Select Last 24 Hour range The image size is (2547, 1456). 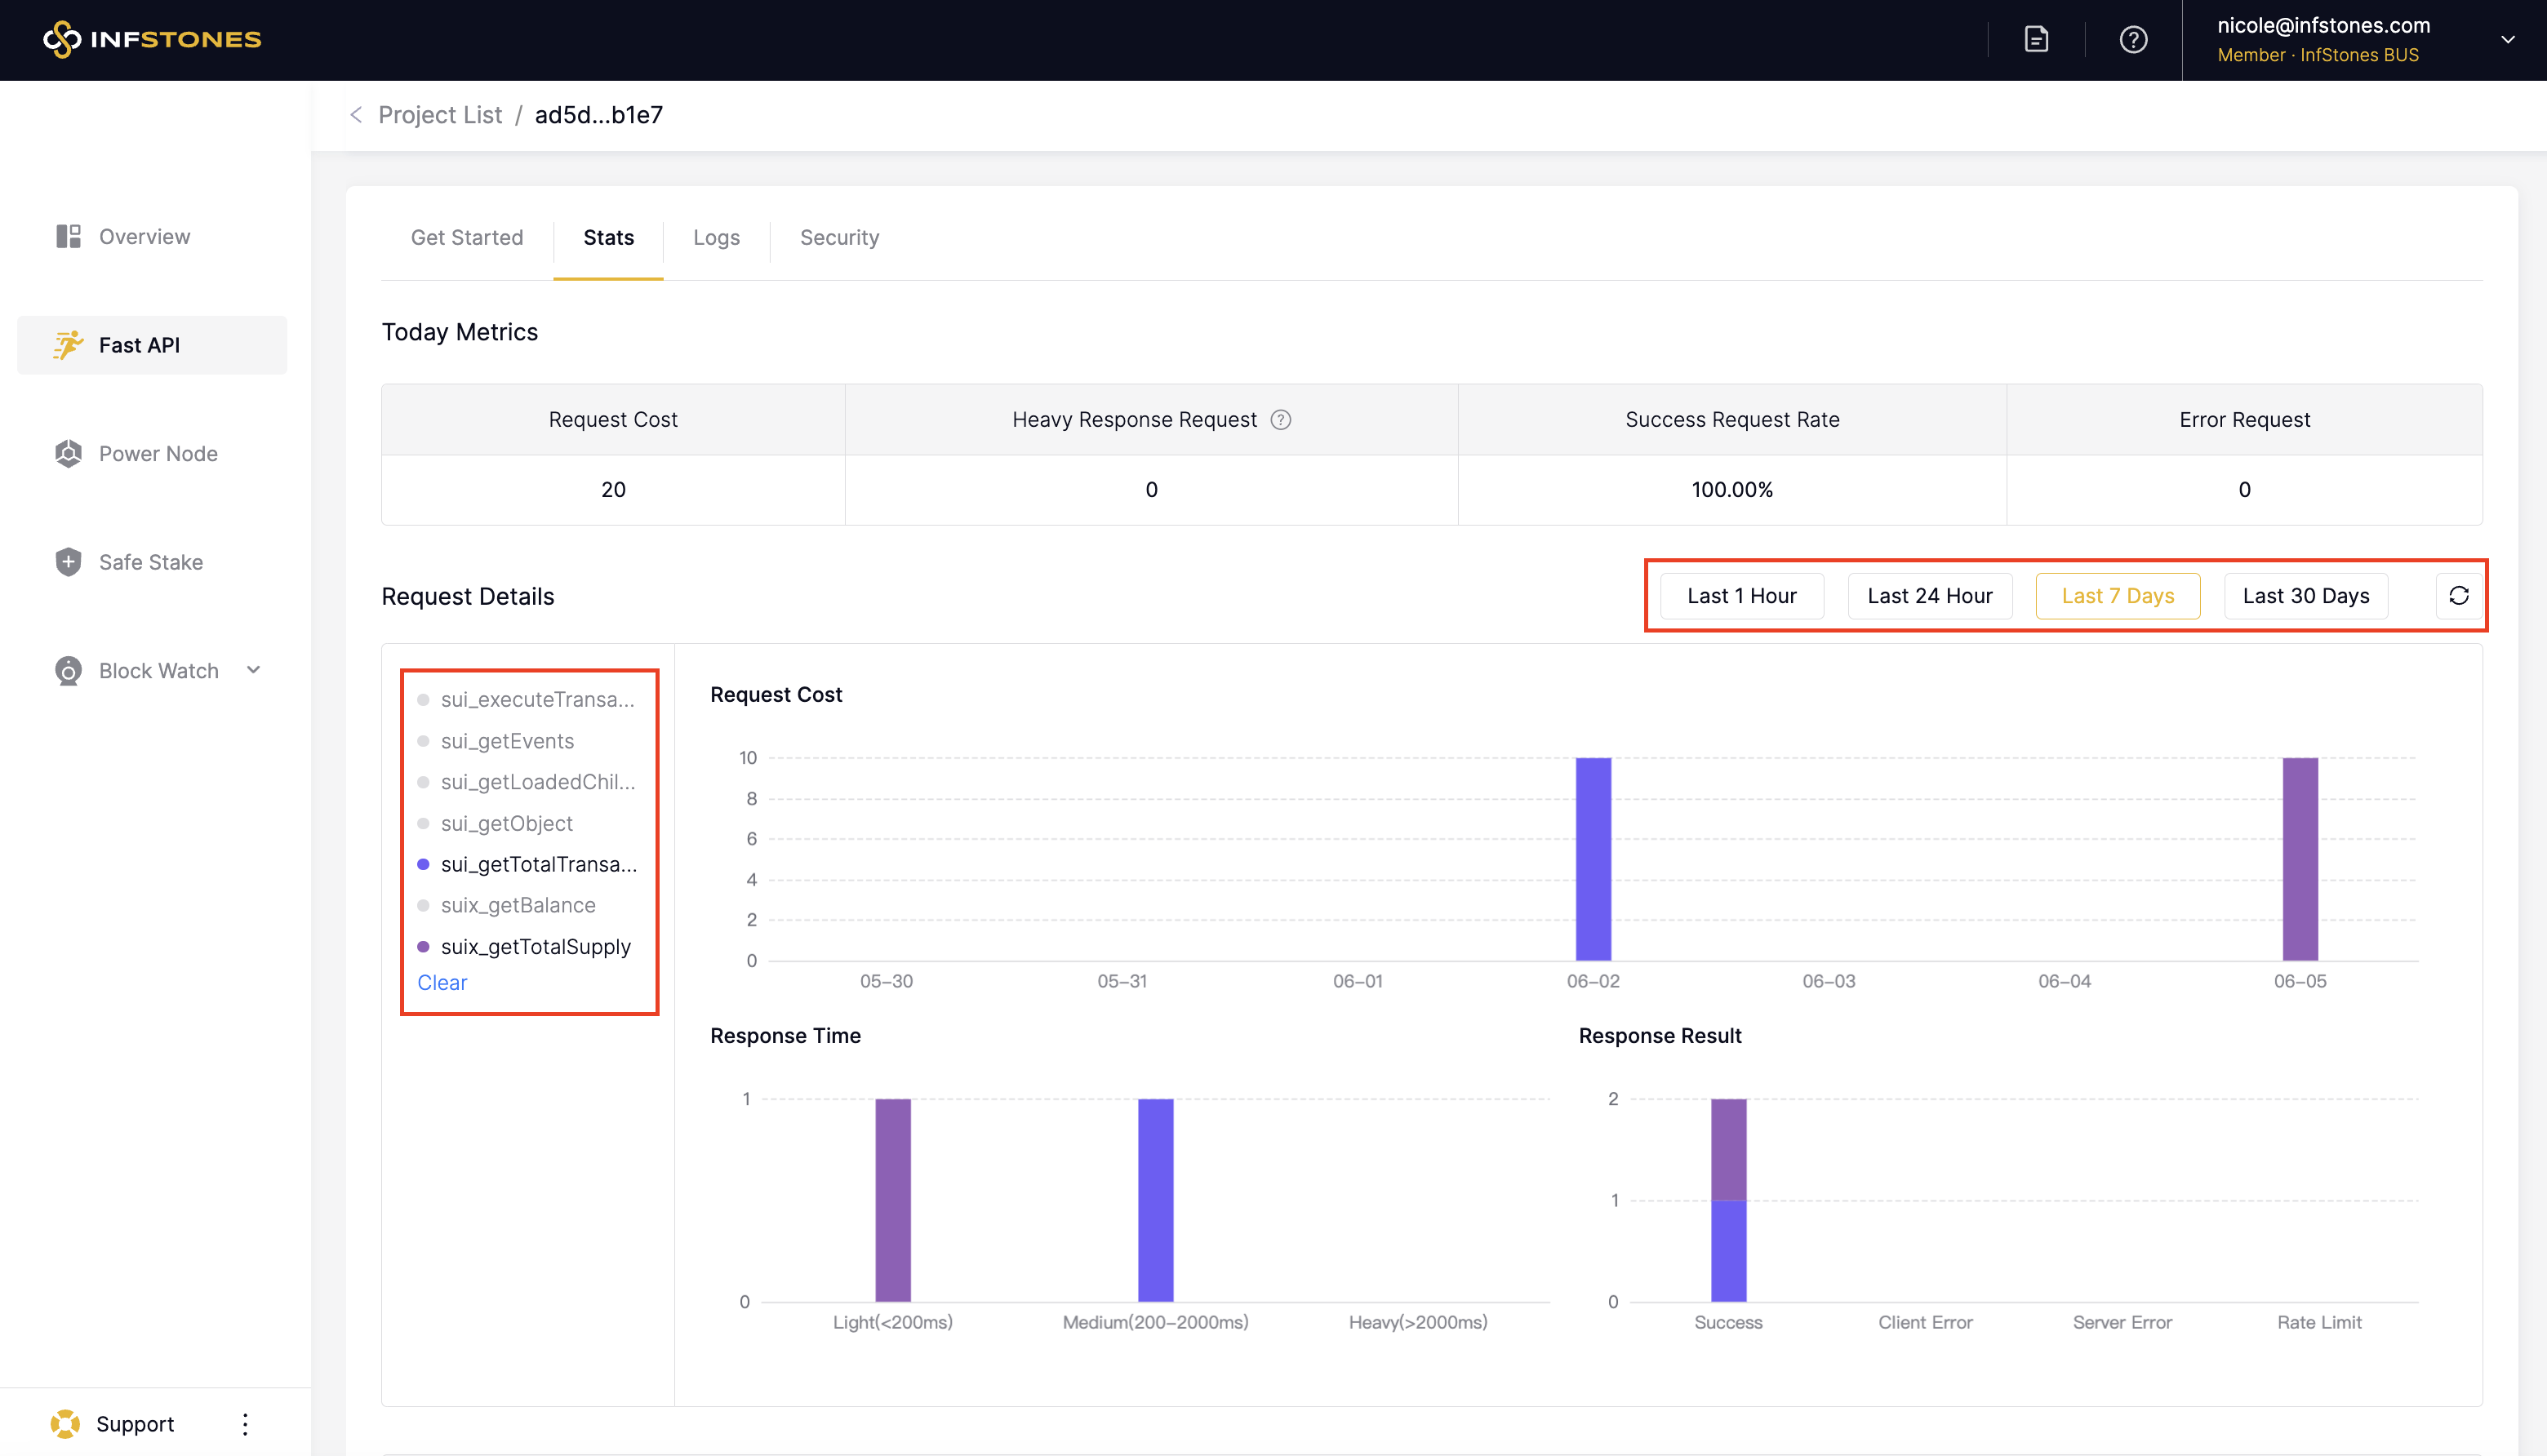[1929, 596]
